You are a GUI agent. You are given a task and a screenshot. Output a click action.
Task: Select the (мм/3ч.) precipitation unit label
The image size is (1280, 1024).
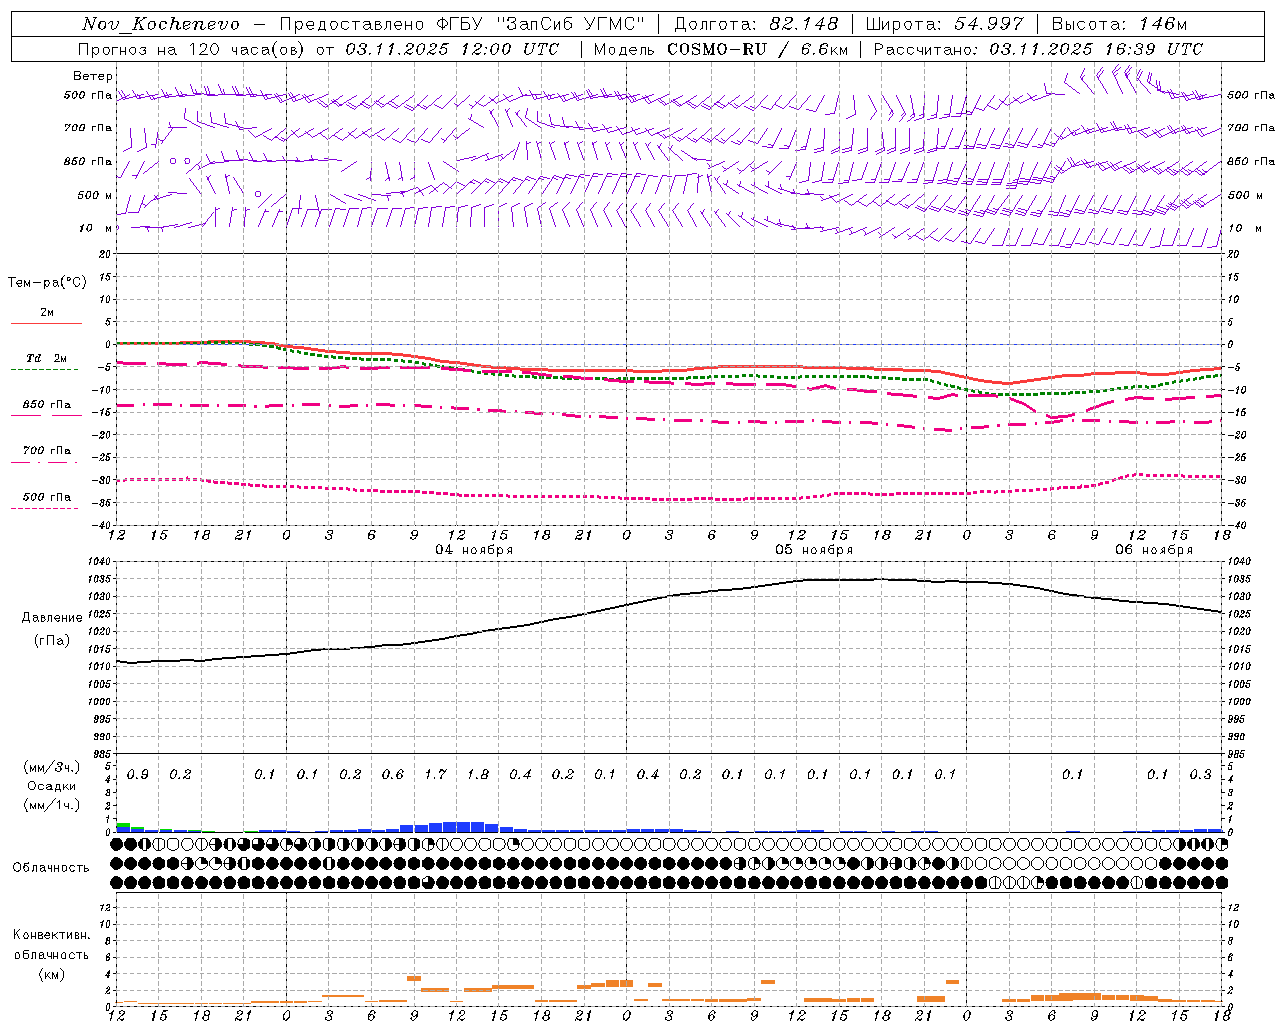tap(52, 767)
